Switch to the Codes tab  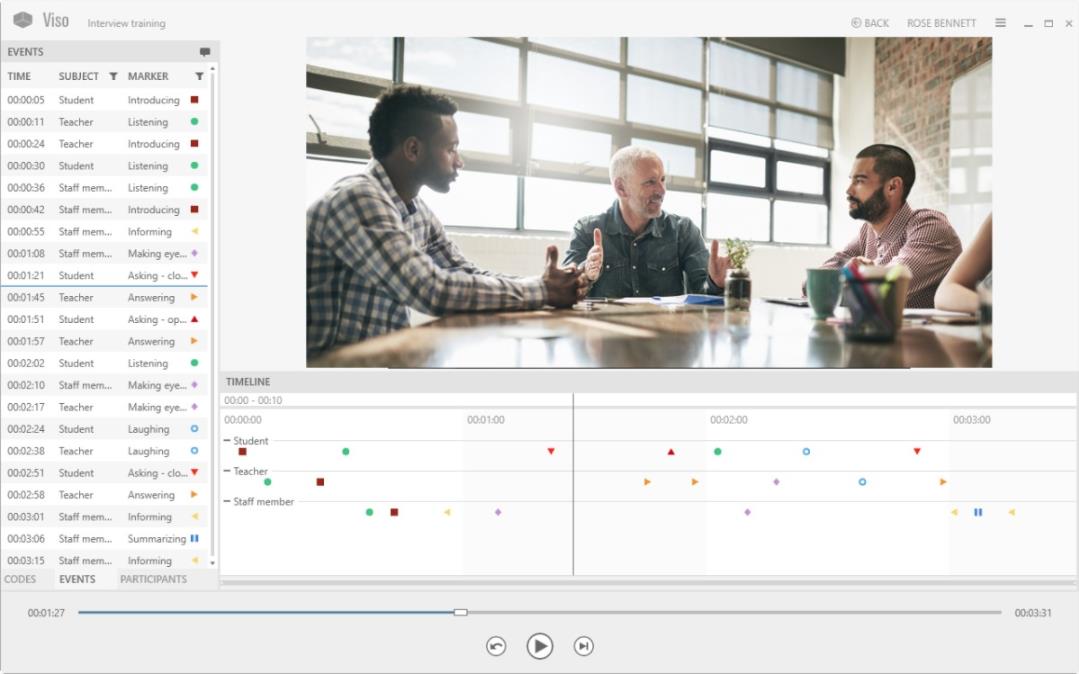[20, 579]
